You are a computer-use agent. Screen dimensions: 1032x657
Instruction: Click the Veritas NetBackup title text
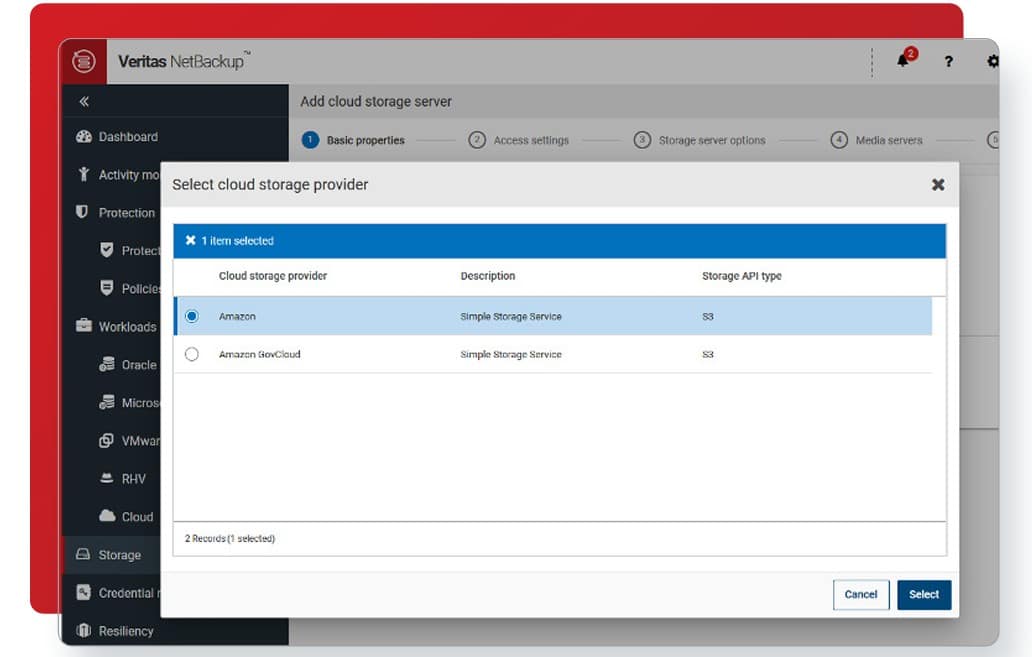184,61
